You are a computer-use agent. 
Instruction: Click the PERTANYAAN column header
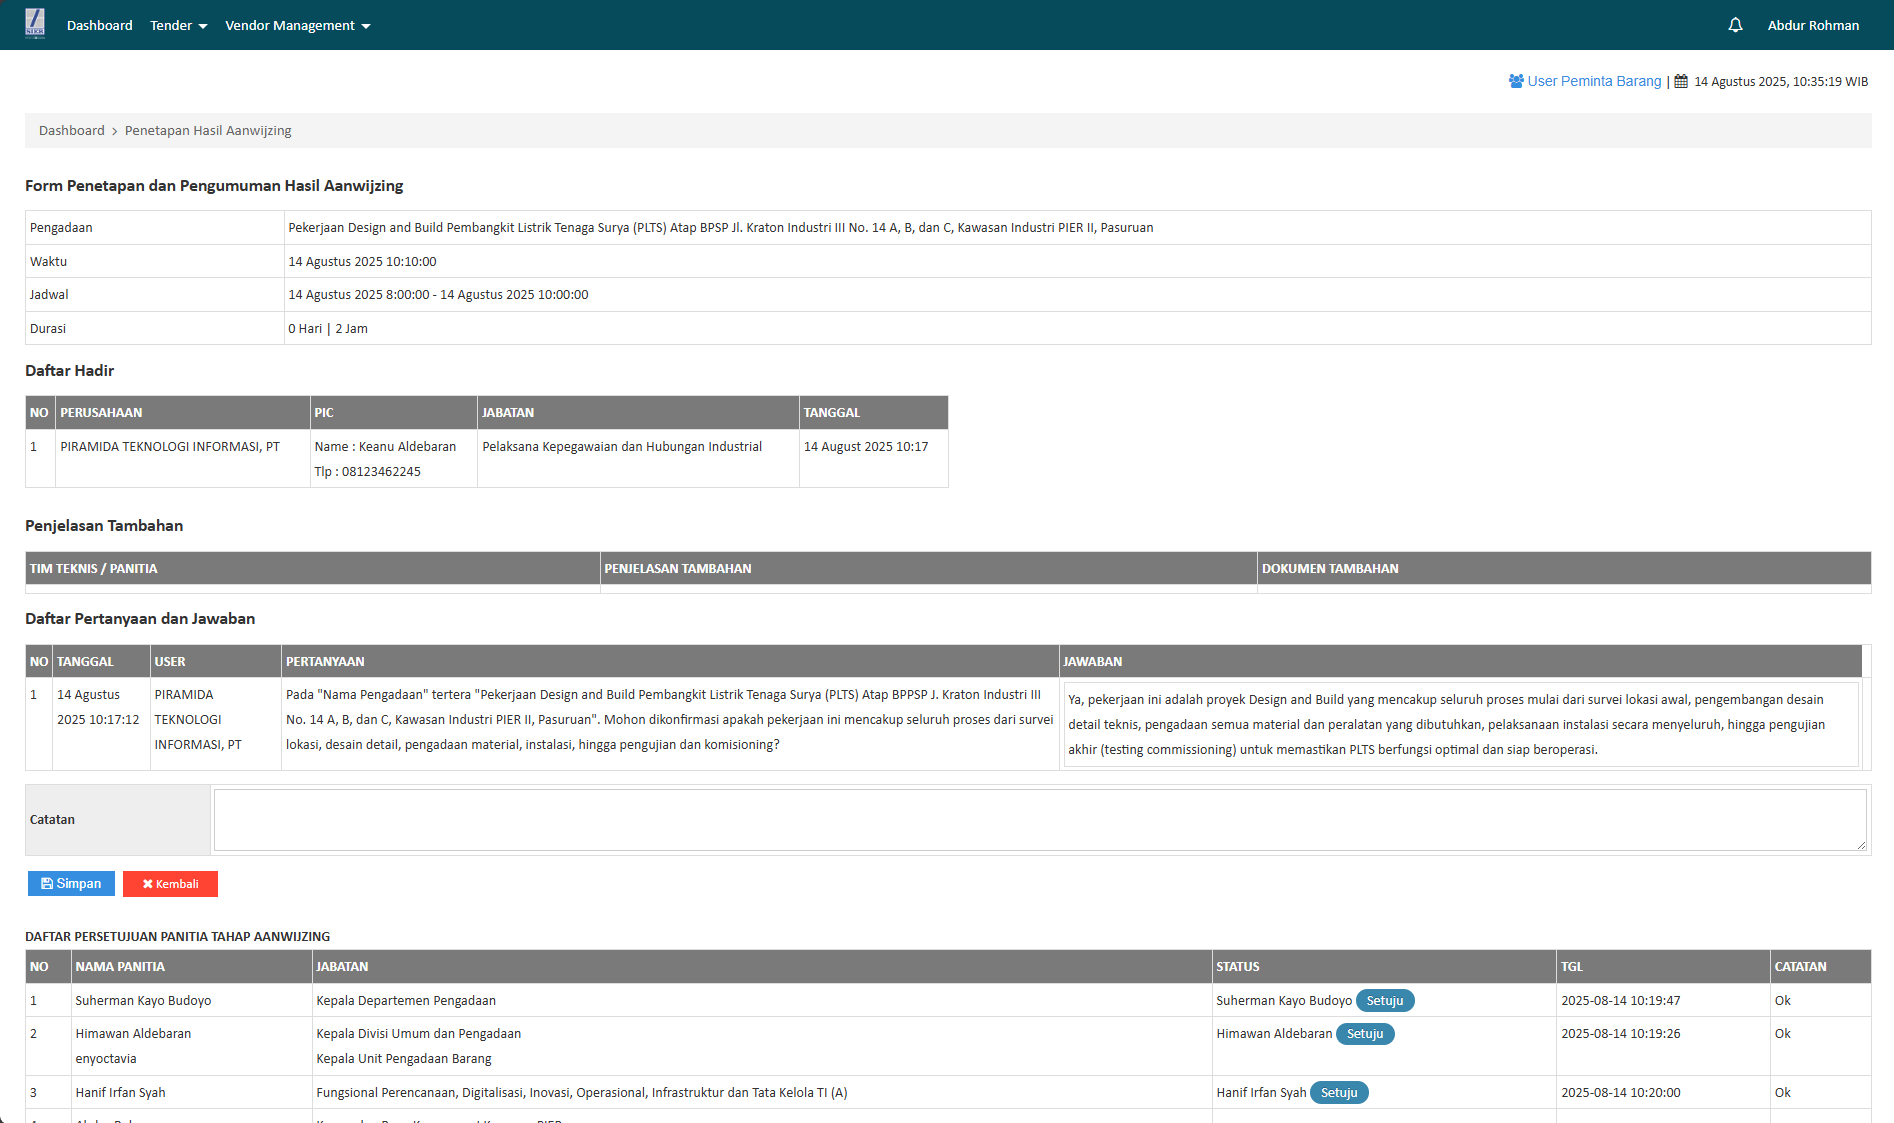(670, 662)
